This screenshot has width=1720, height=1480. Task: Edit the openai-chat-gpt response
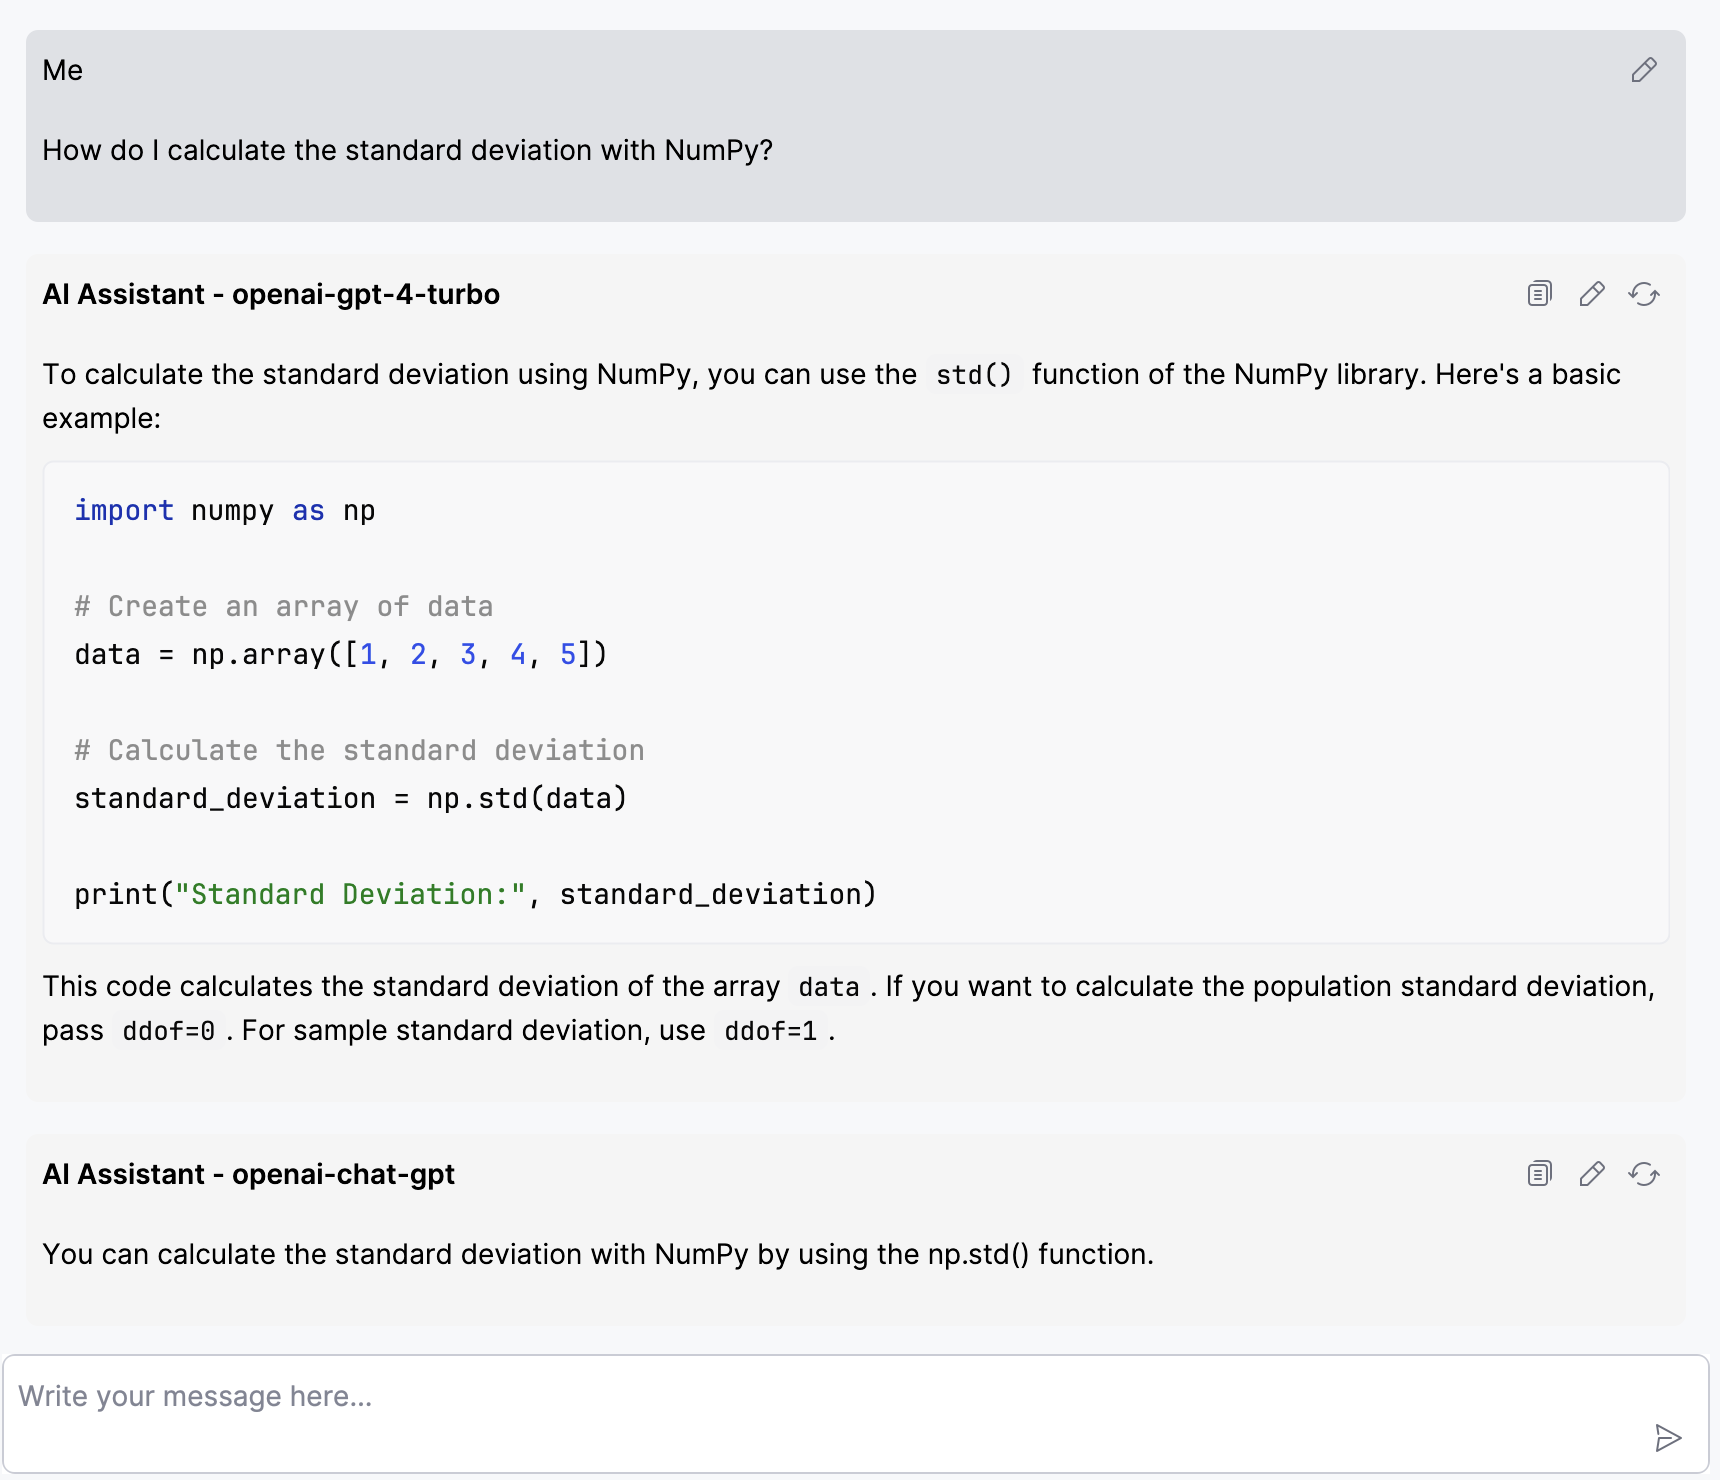click(1592, 1174)
